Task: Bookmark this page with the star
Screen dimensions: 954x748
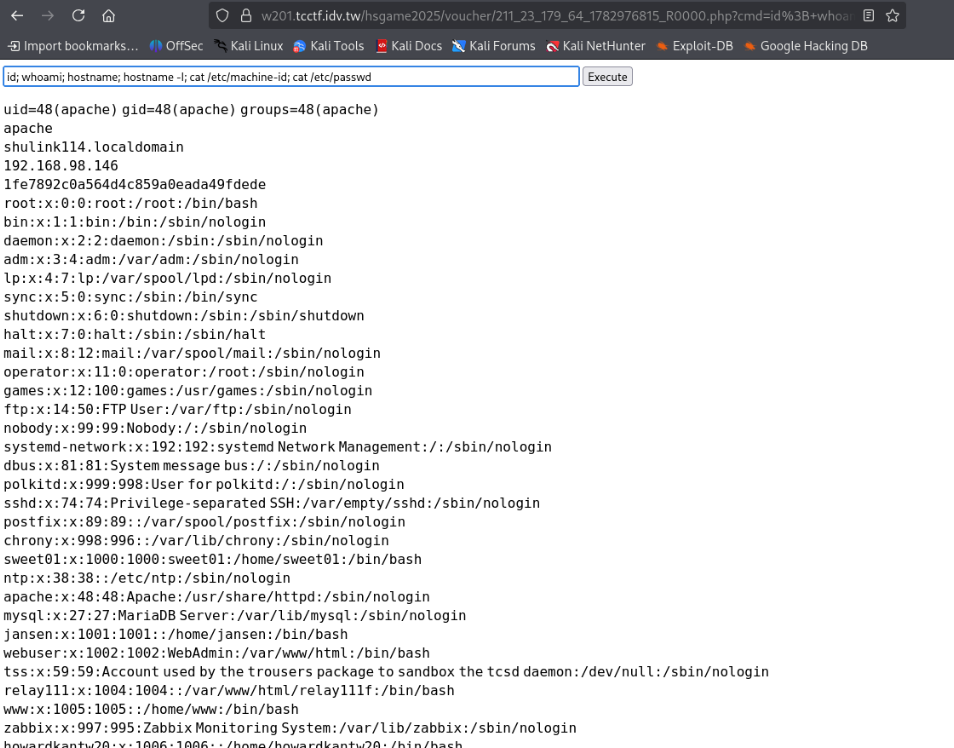Action: tap(893, 16)
